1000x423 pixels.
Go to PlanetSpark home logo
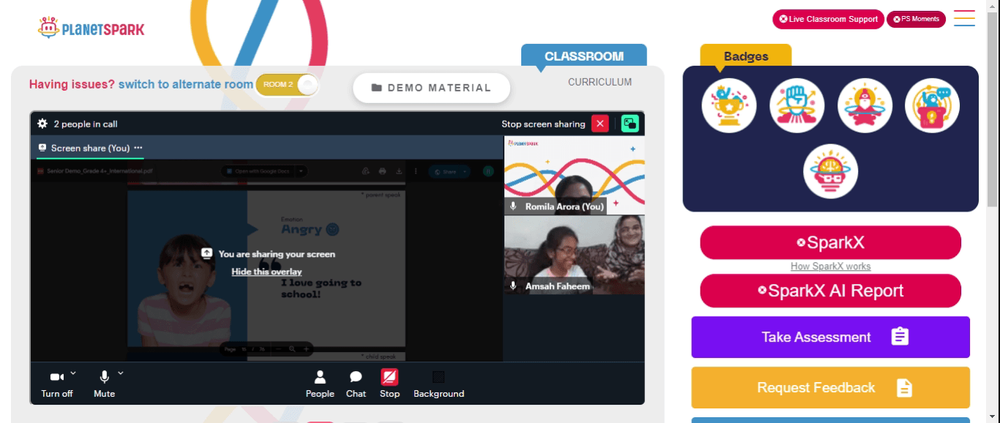click(x=91, y=28)
